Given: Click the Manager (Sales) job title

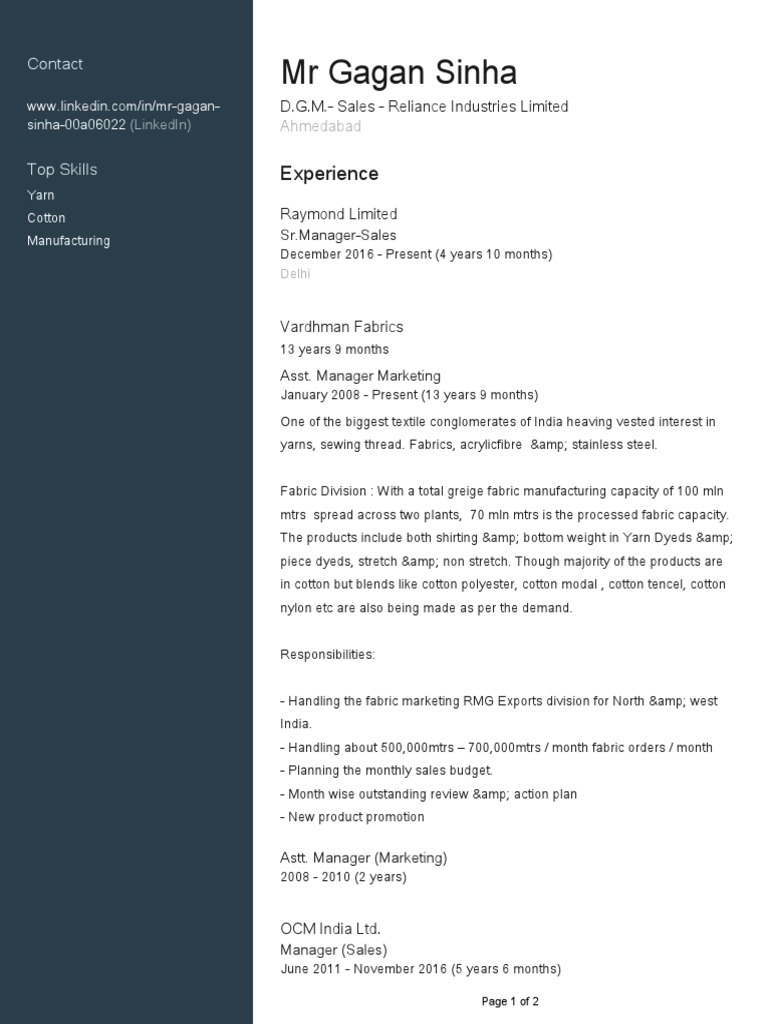Looking at the screenshot, I should coord(333,950).
